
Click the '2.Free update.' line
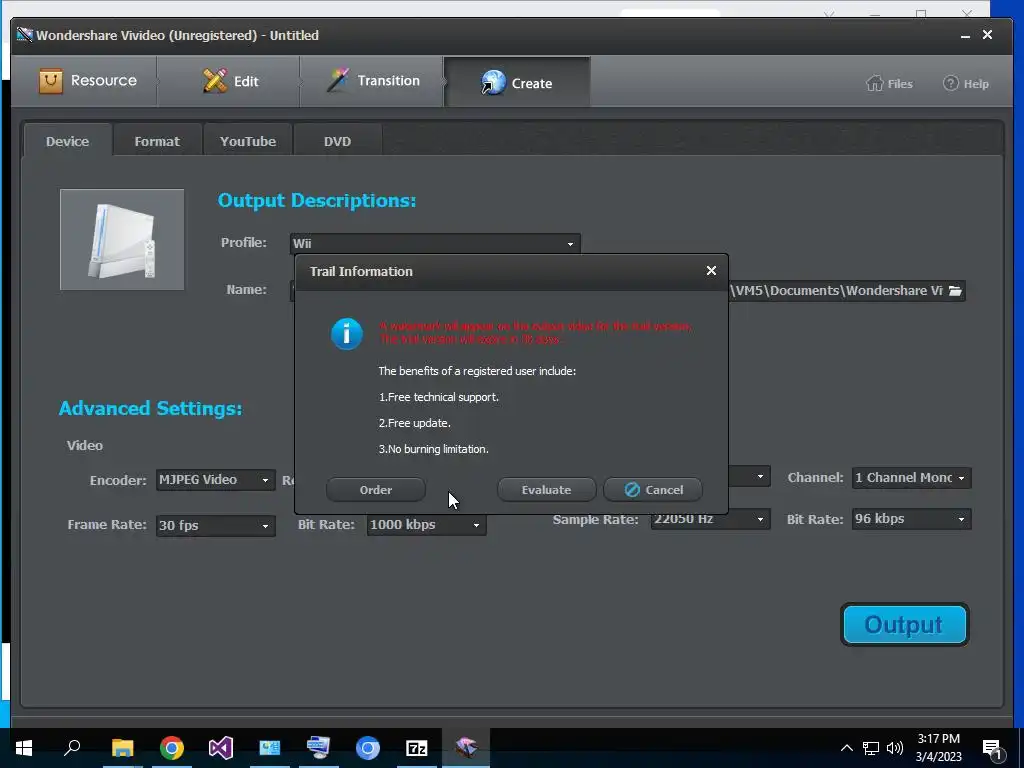pos(415,423)
